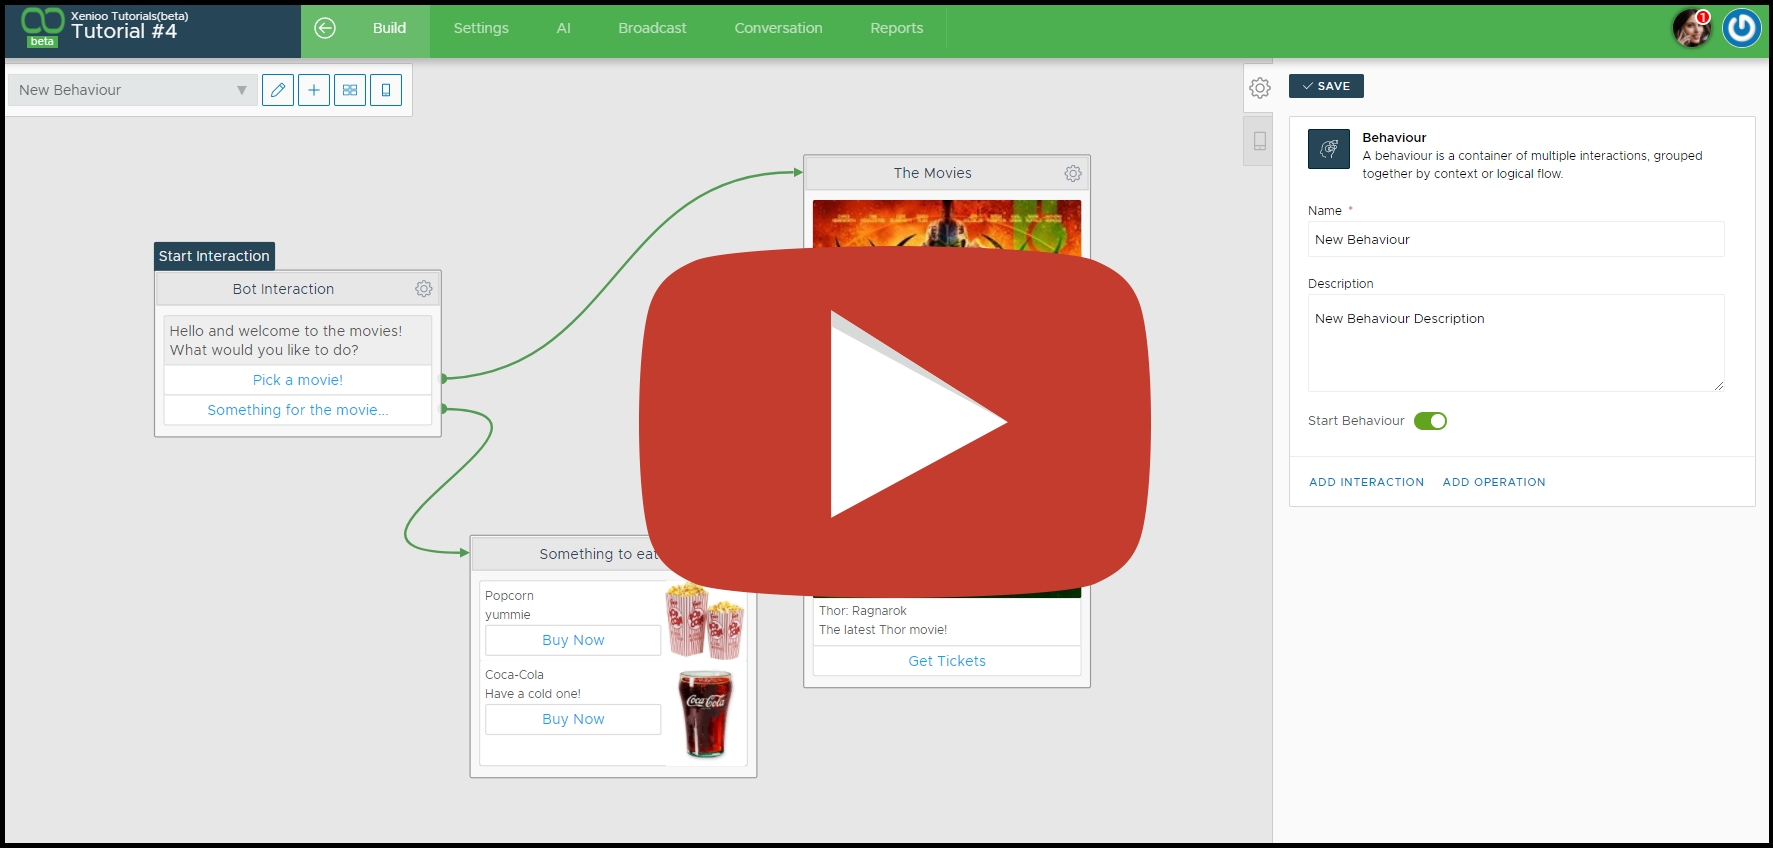Open the New Behaviour dropdown
The height and width of the screenshot is (848, 1773).
coord(132,90)
